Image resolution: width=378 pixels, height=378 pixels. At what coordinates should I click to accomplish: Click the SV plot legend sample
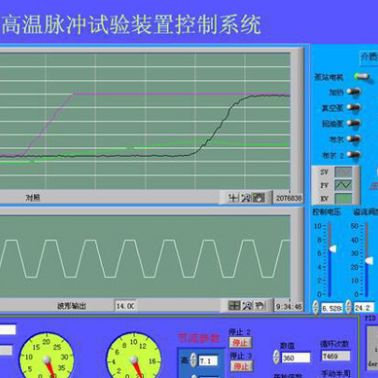click(x=343, y=172)
